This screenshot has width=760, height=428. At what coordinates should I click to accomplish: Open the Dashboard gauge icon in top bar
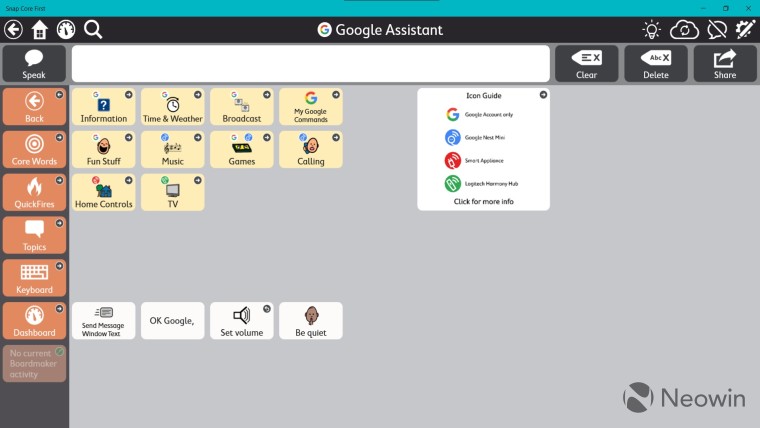pyautogui.click(x=66, y=30)
